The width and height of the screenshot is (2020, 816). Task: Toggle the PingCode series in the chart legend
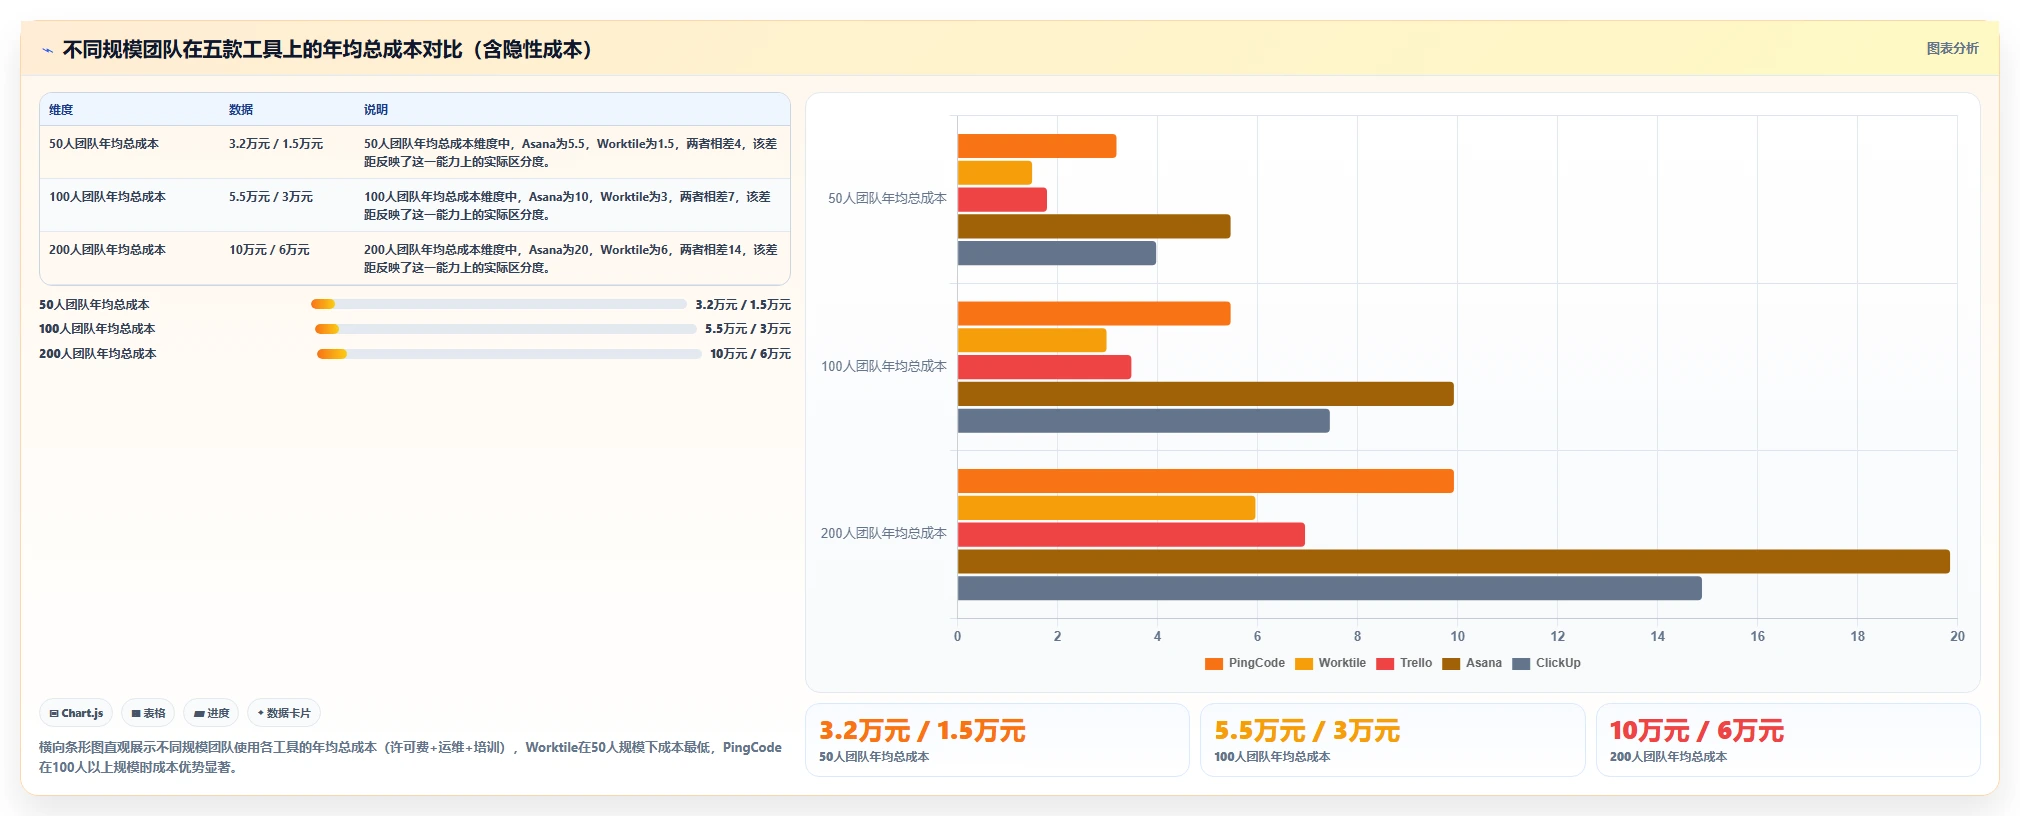click(1245, 663)
